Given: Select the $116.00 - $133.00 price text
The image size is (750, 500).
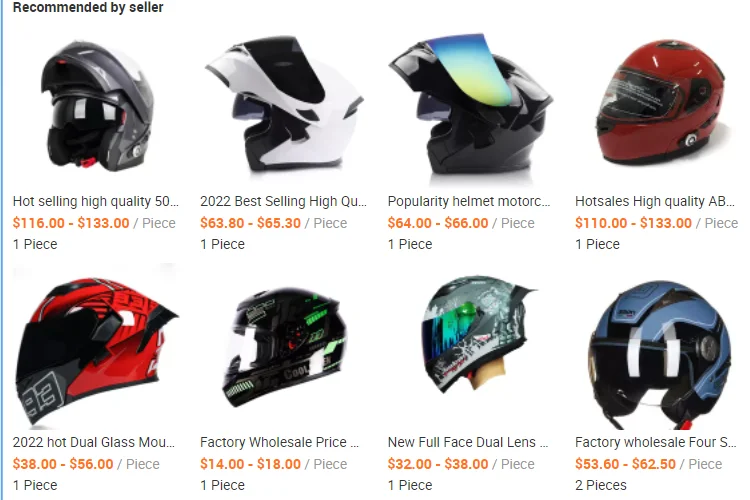Looking at the screenshot, I should pyautogui.click(x=71, y=223).
